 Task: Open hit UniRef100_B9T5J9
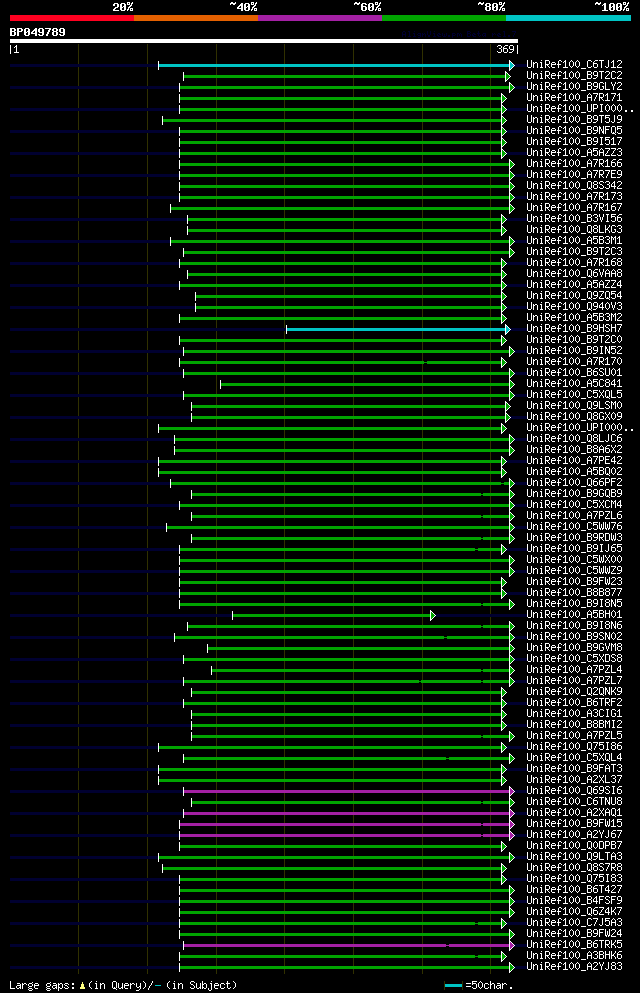[574, 120]
